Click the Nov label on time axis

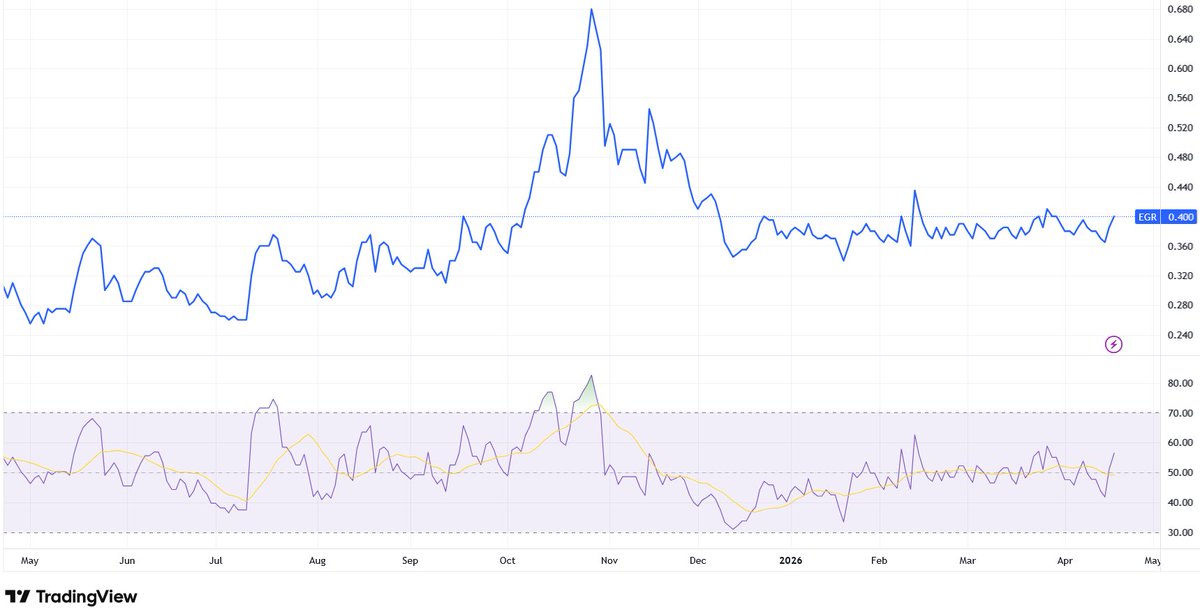(x=609, y=562)
